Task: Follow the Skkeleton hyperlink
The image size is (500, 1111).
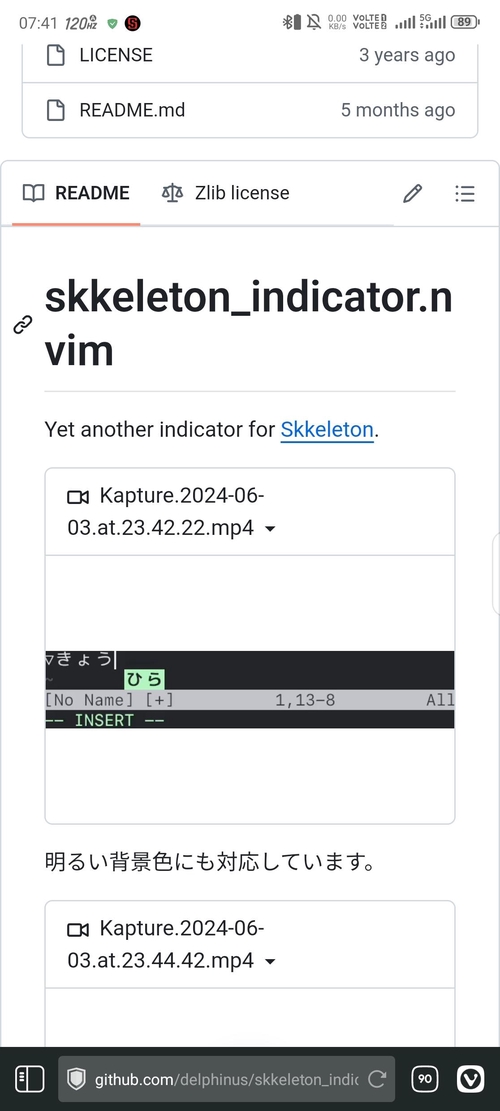Action: (x=327, y=429)
